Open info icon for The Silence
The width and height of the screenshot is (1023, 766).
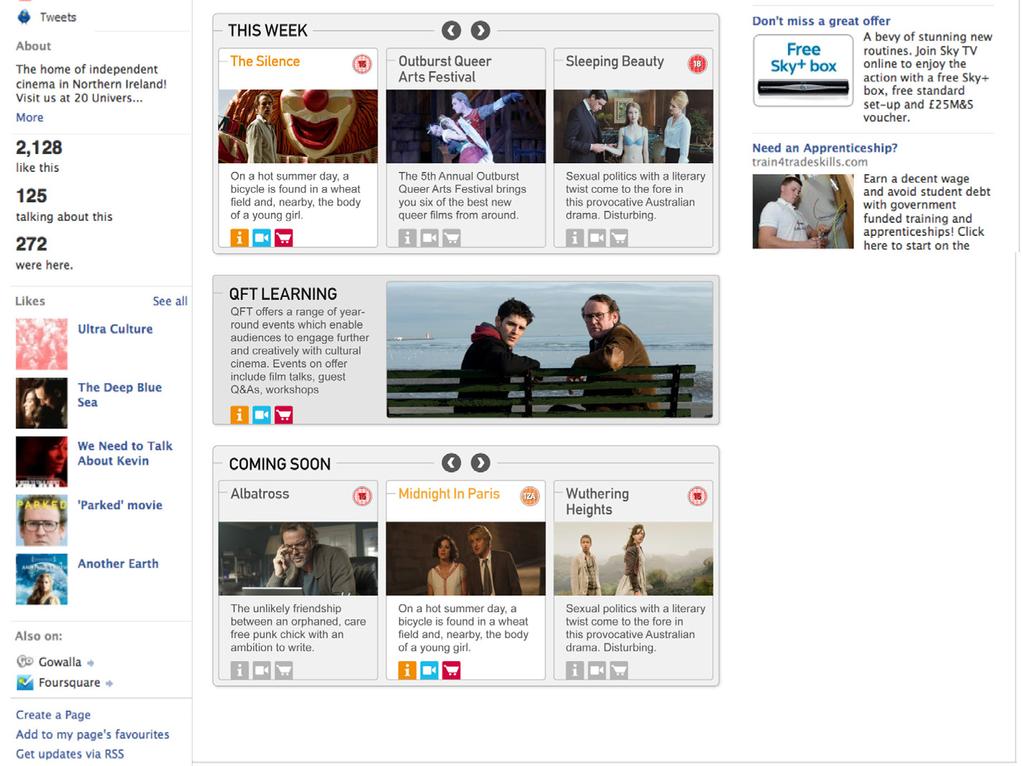[239, 237]
